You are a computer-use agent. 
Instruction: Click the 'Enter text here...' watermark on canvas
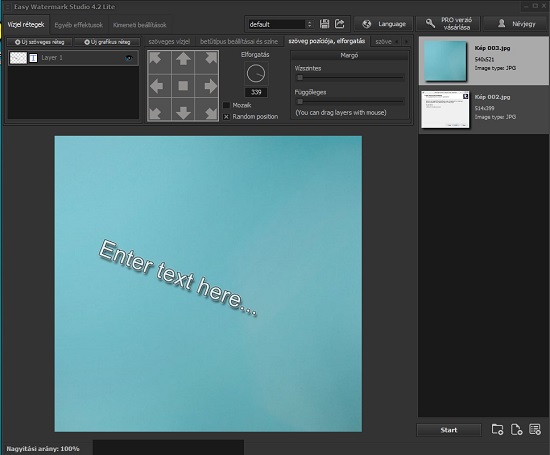[178, 278]
